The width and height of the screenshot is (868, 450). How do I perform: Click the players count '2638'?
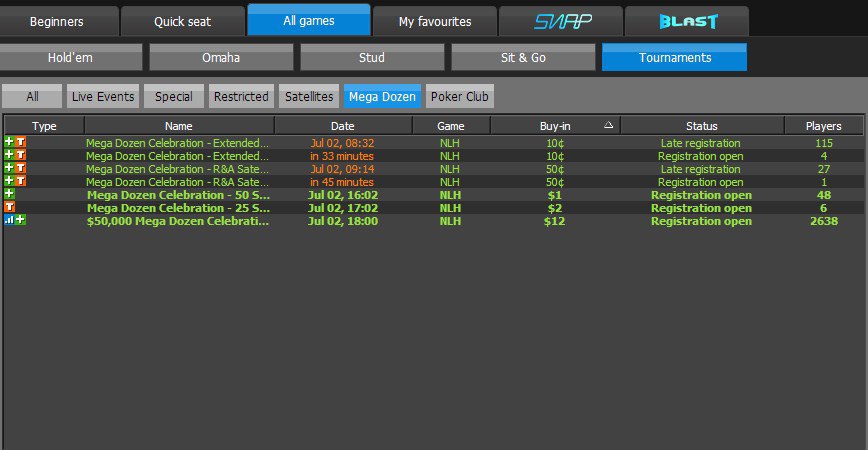[x=824, y=221]
